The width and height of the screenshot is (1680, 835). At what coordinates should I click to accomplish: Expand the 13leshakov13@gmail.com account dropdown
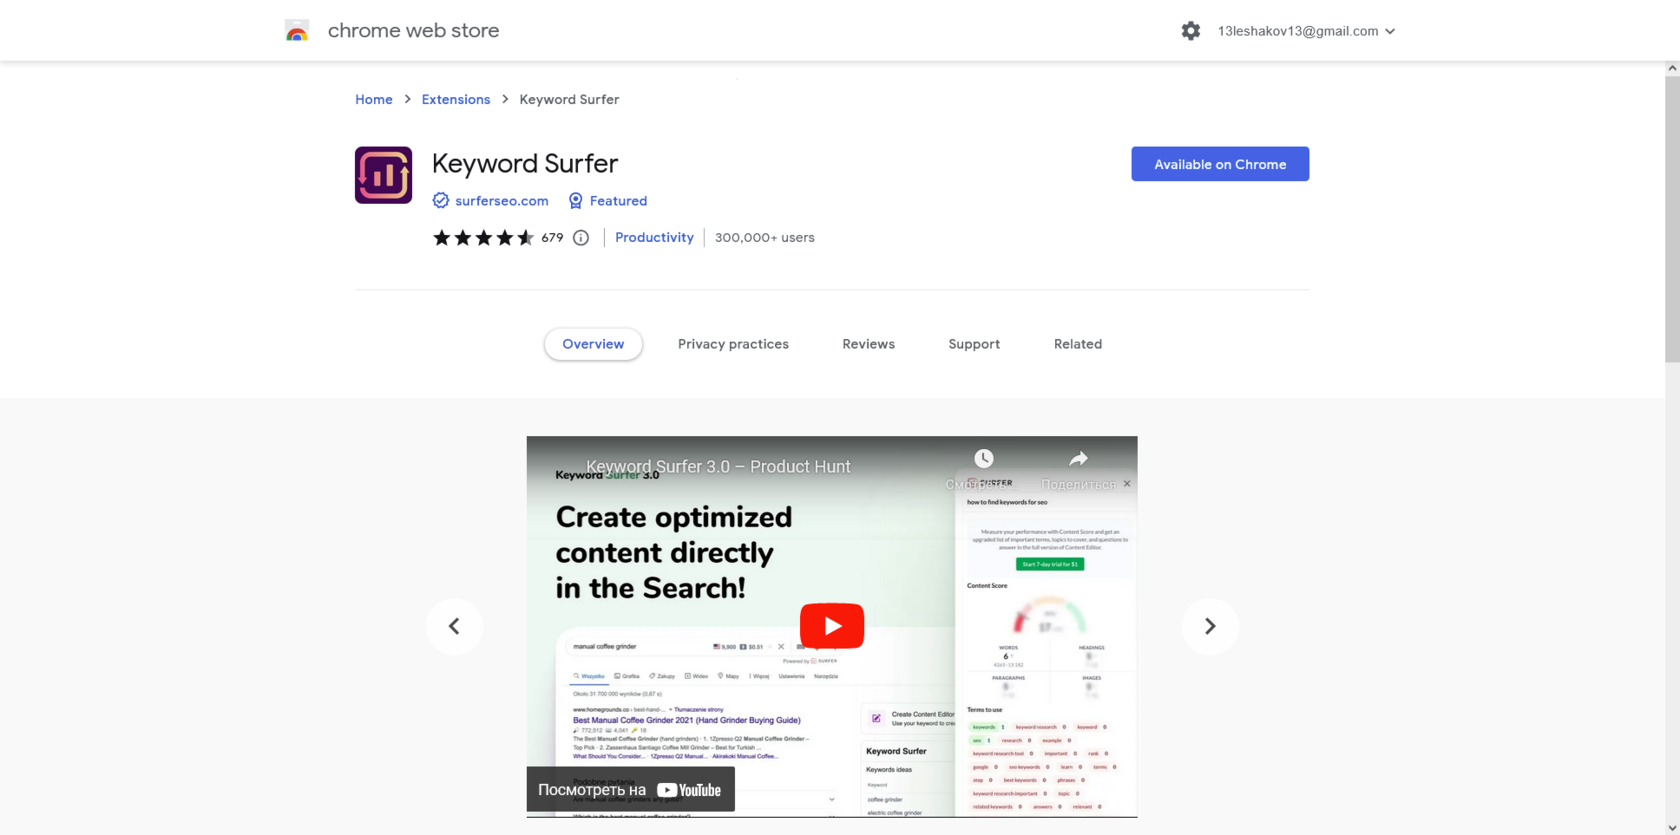[1306, 31]
